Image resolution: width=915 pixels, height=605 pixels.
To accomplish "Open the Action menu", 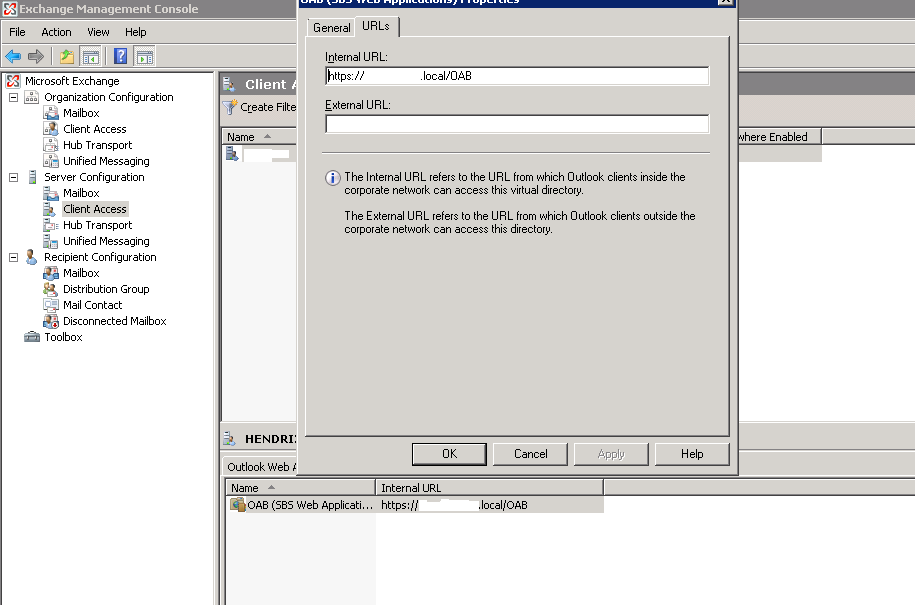I will pos(56,32).
